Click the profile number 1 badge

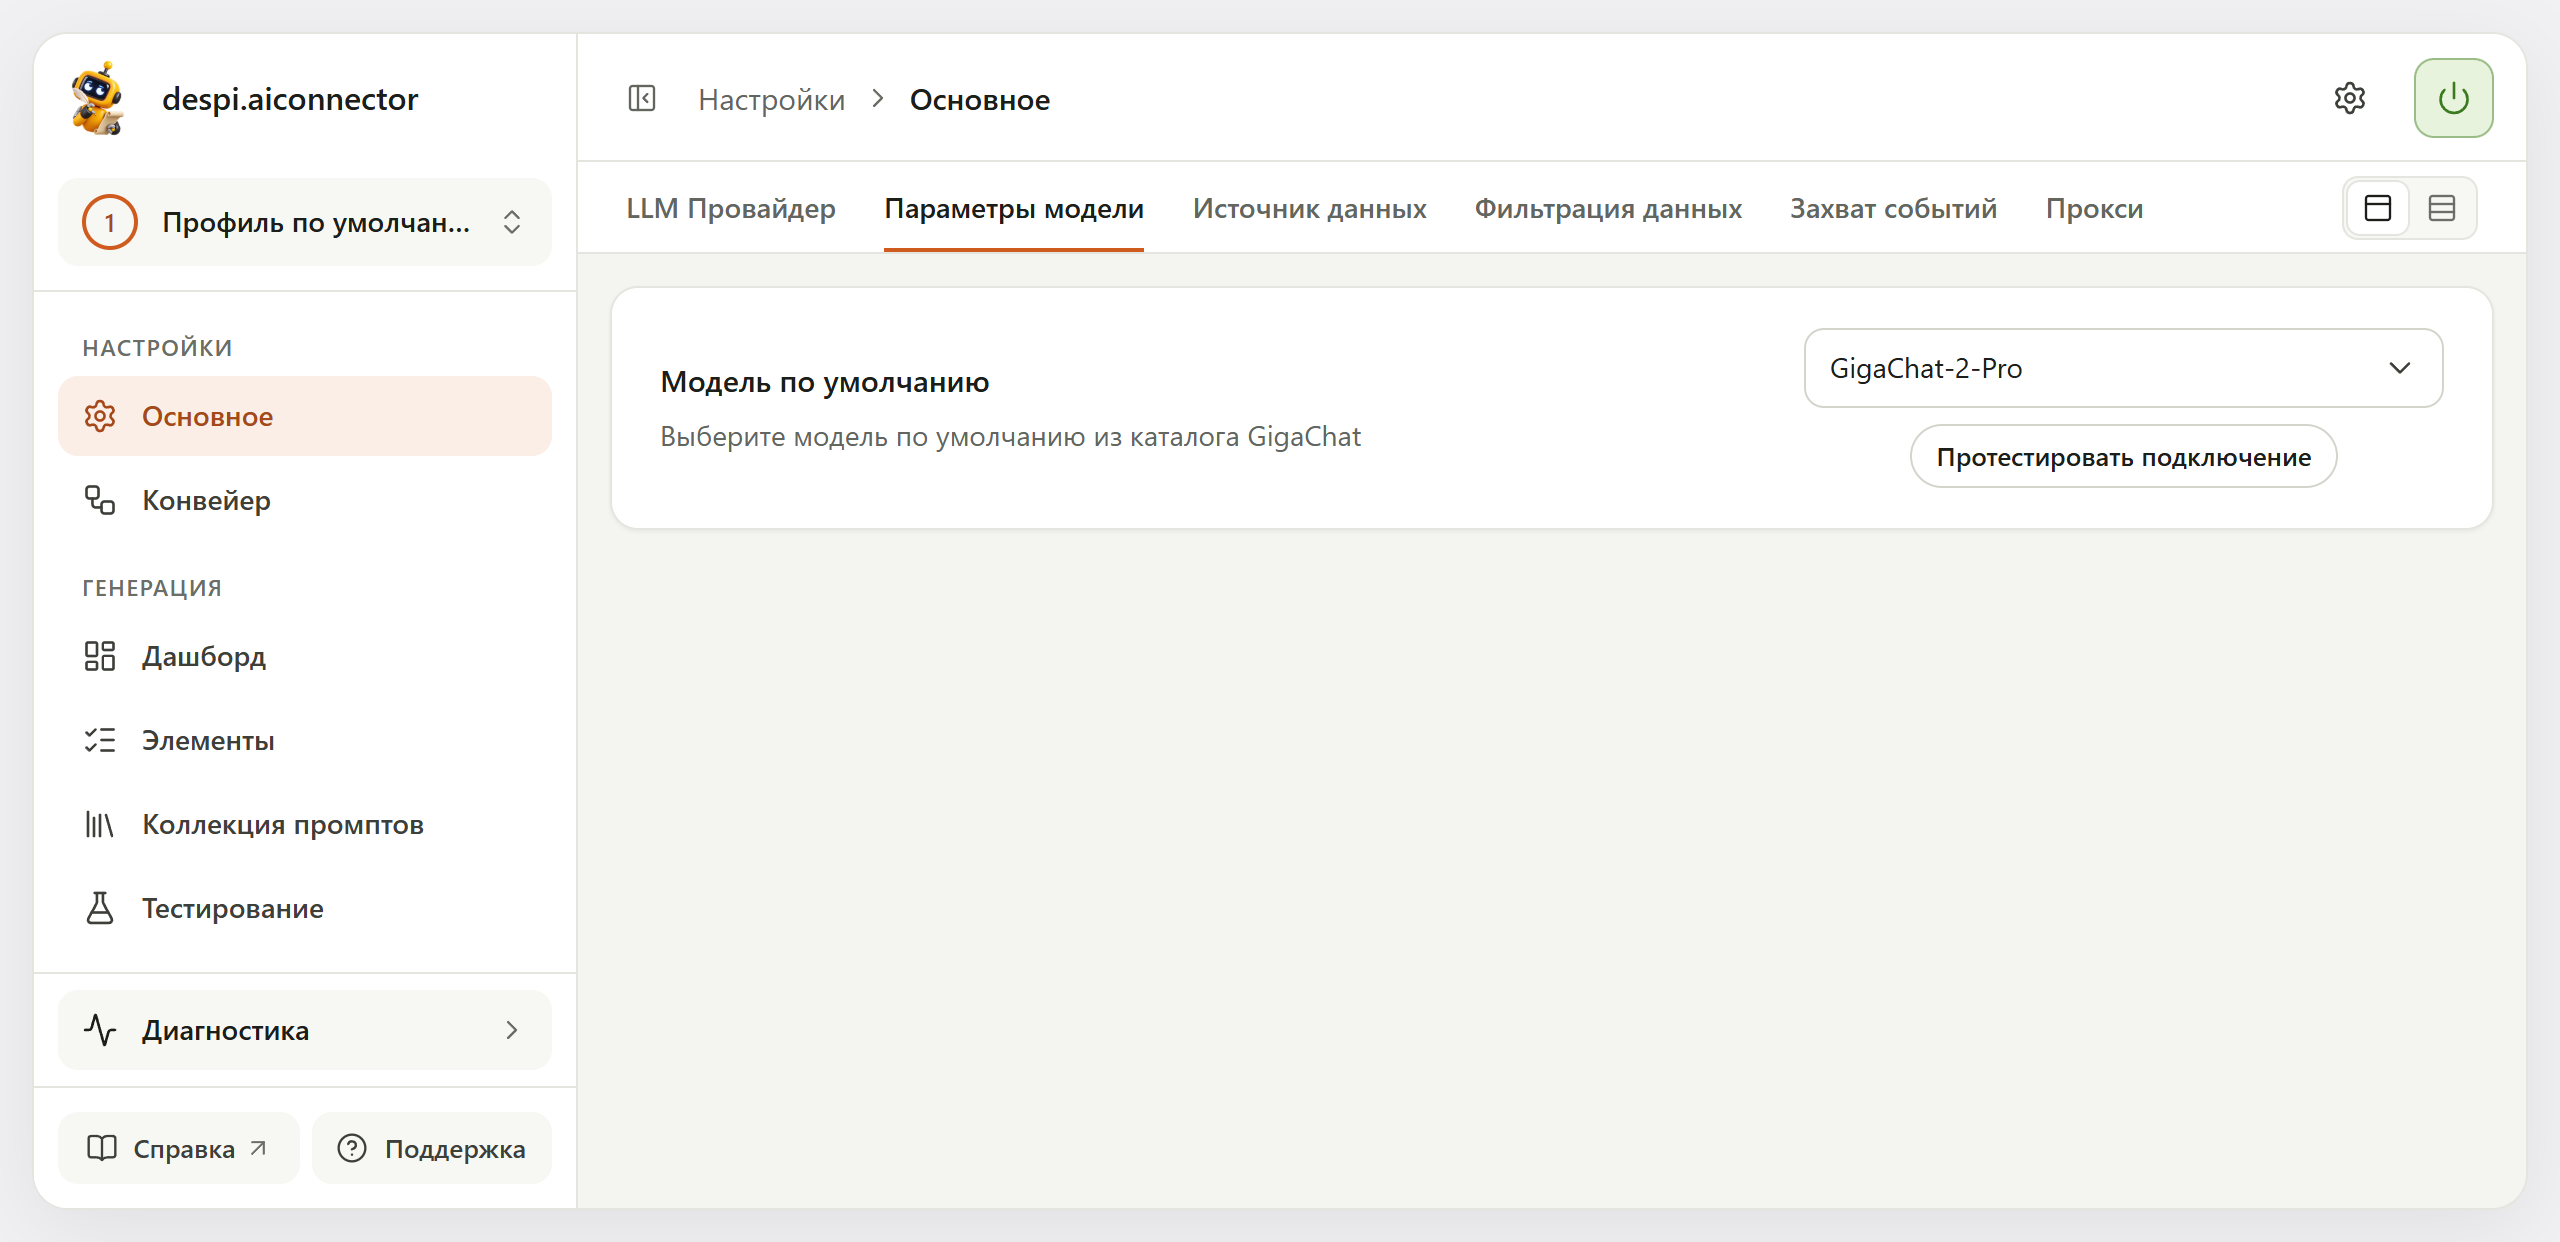109,222
